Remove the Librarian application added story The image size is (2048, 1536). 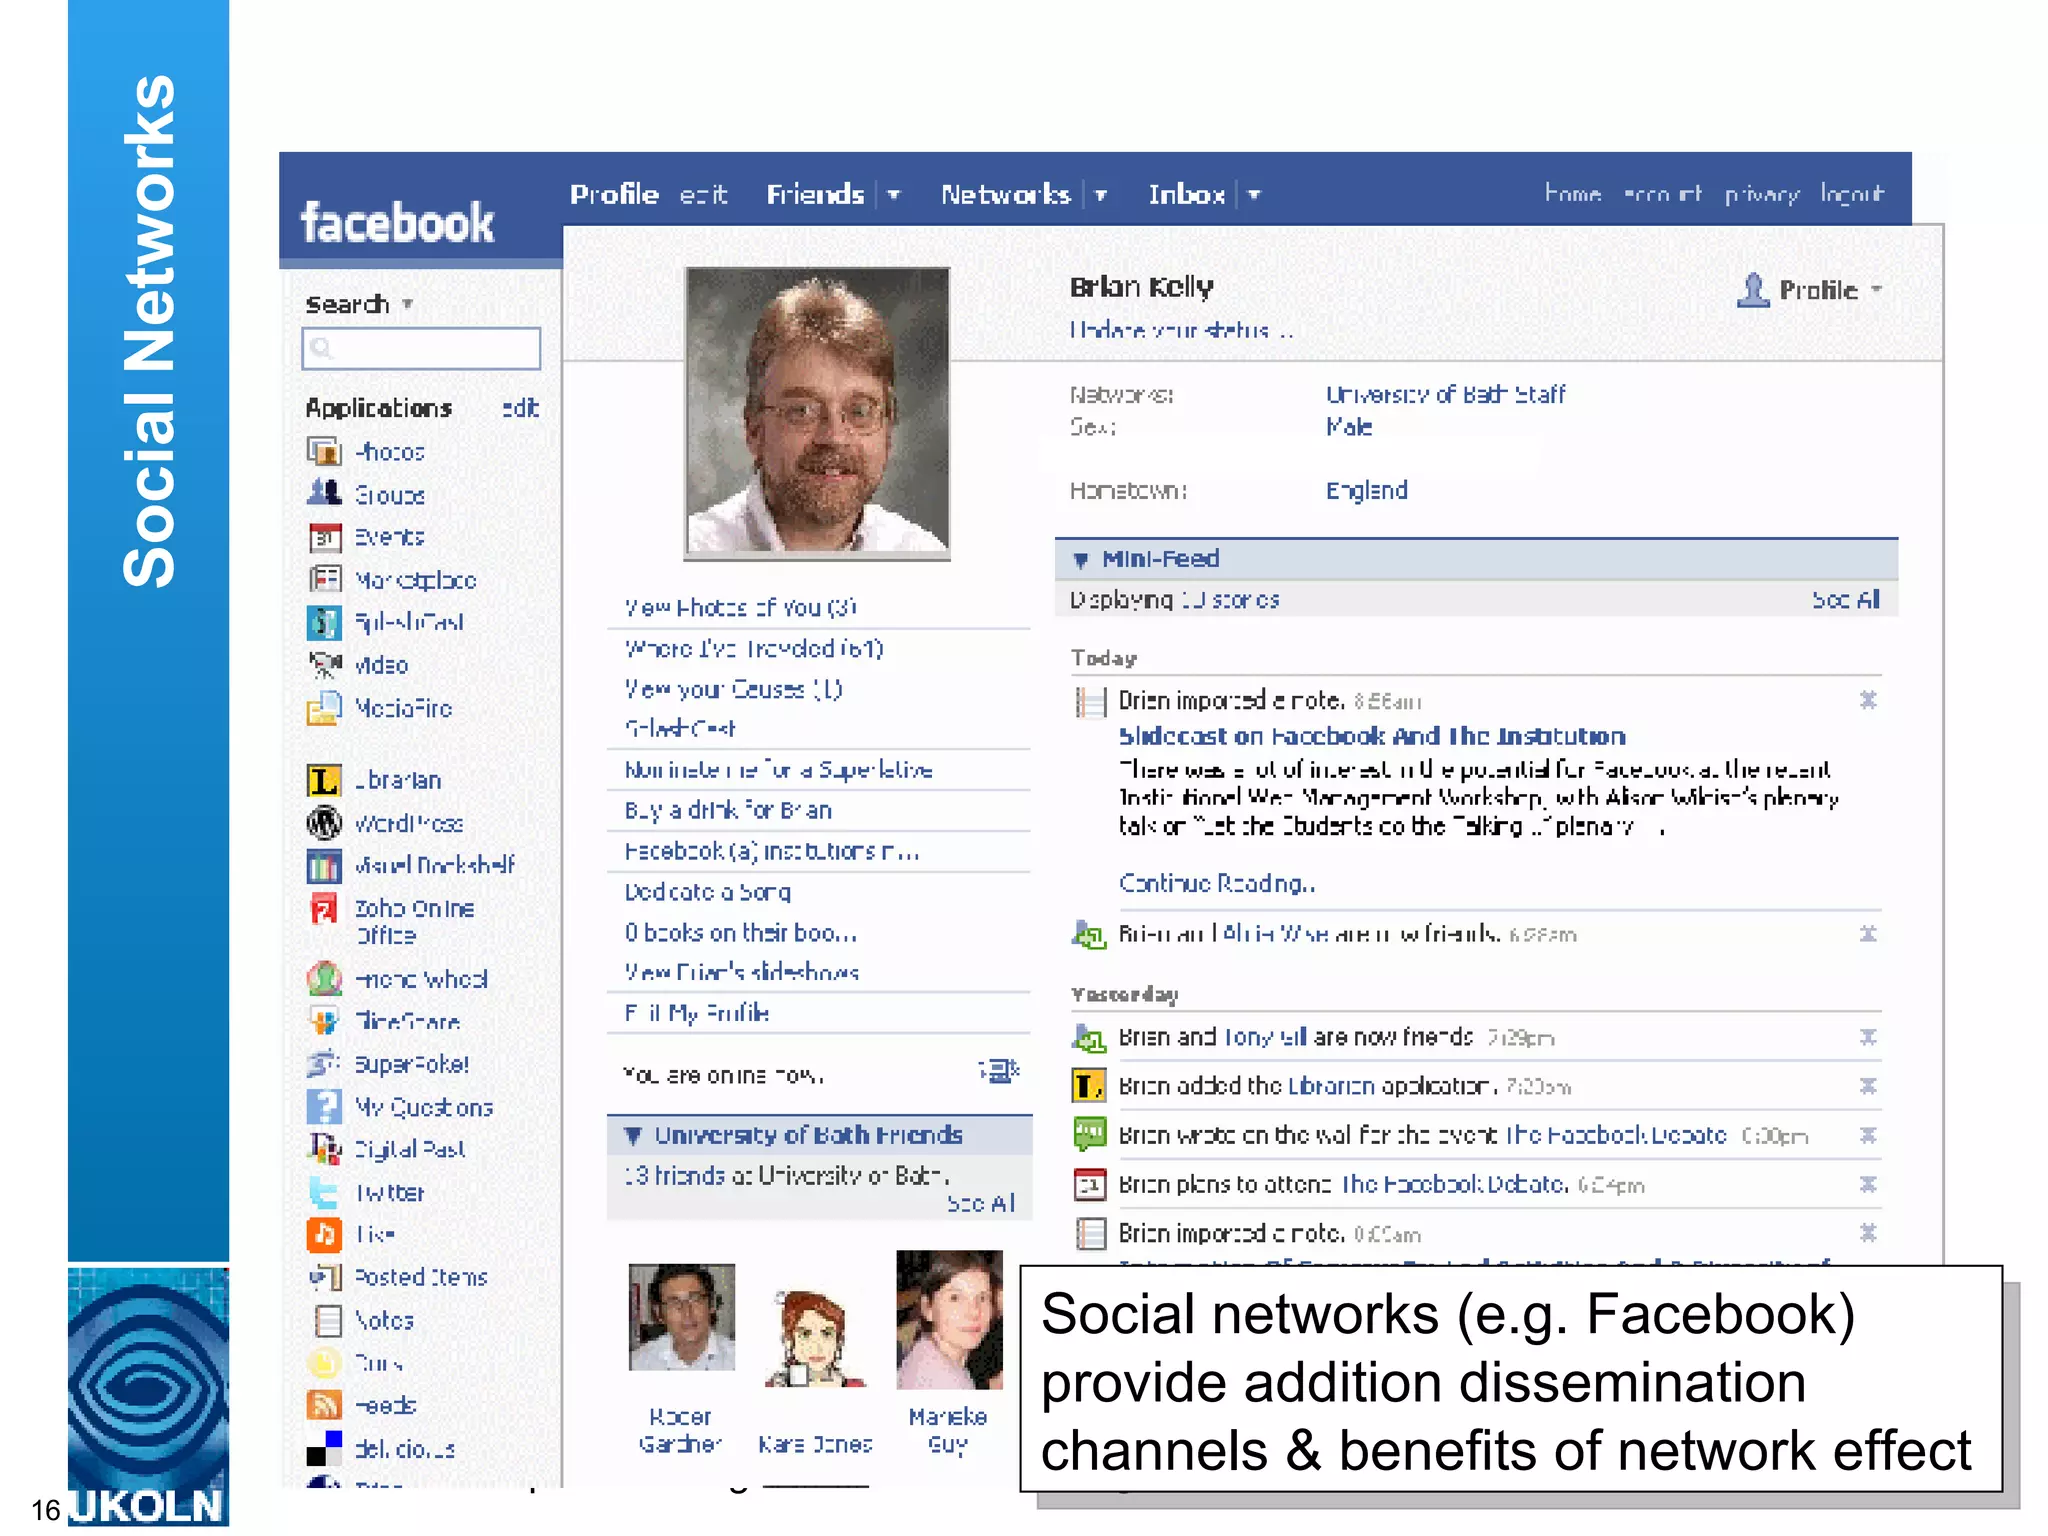tap(1868, 1086)
